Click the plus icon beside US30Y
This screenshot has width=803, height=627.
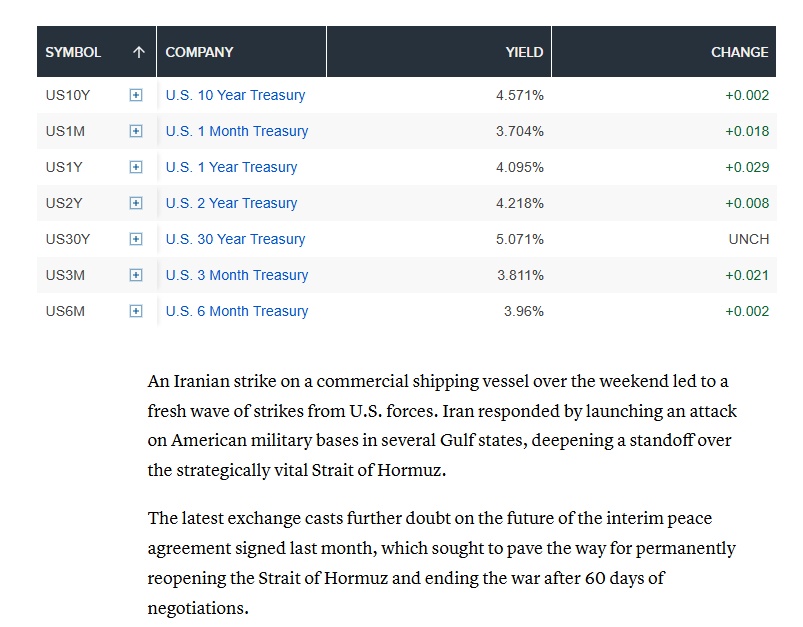point(136,239)
